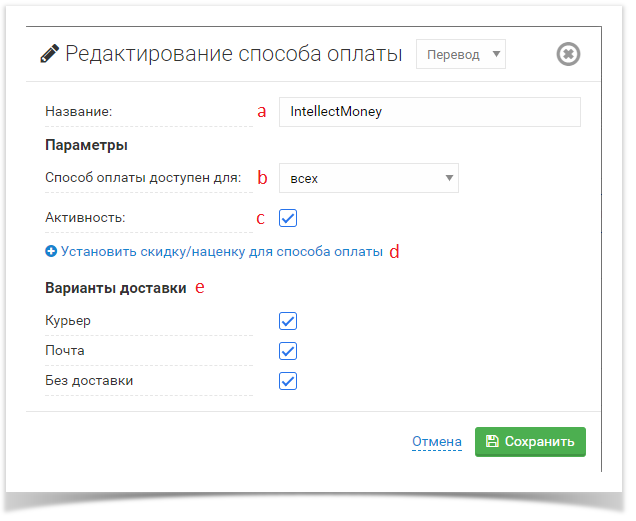Click the pencil edit icon in header
This screenshot has width=636, height=521.
pyautogui.click(x=49, y=54)
